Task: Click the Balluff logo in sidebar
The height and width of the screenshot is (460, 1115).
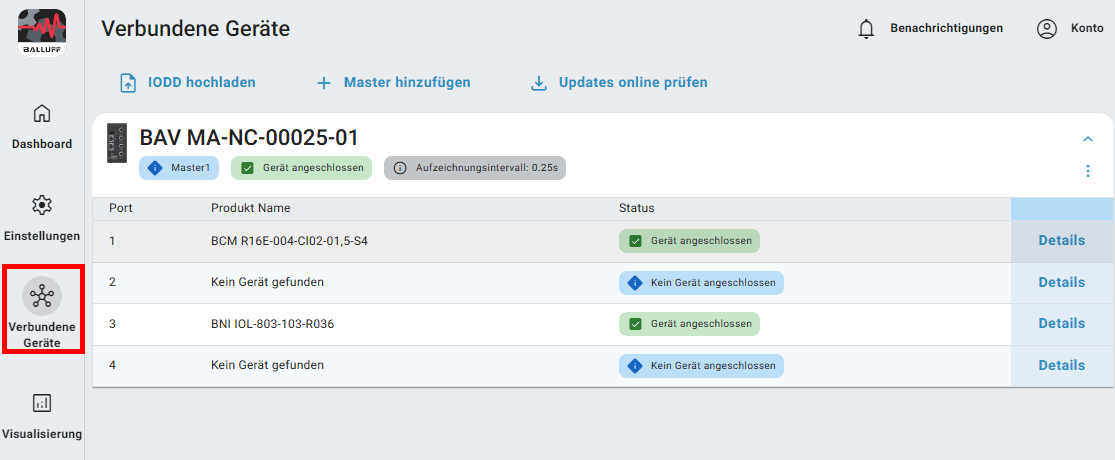Action: coord(42,33)
